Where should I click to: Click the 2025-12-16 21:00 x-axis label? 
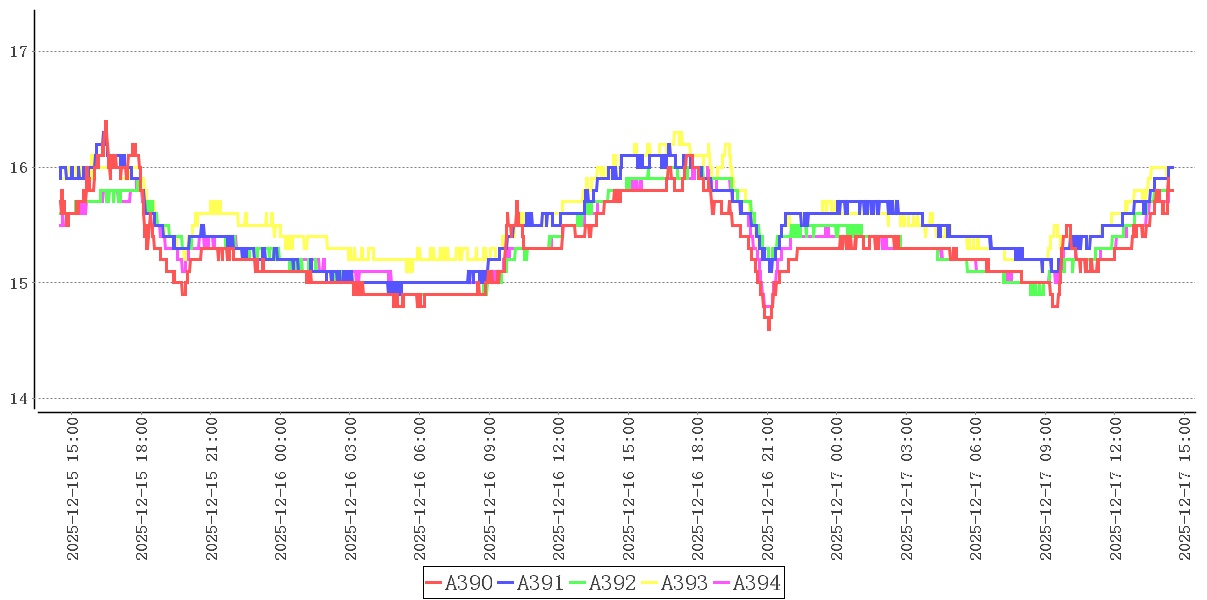pos(768,489)
